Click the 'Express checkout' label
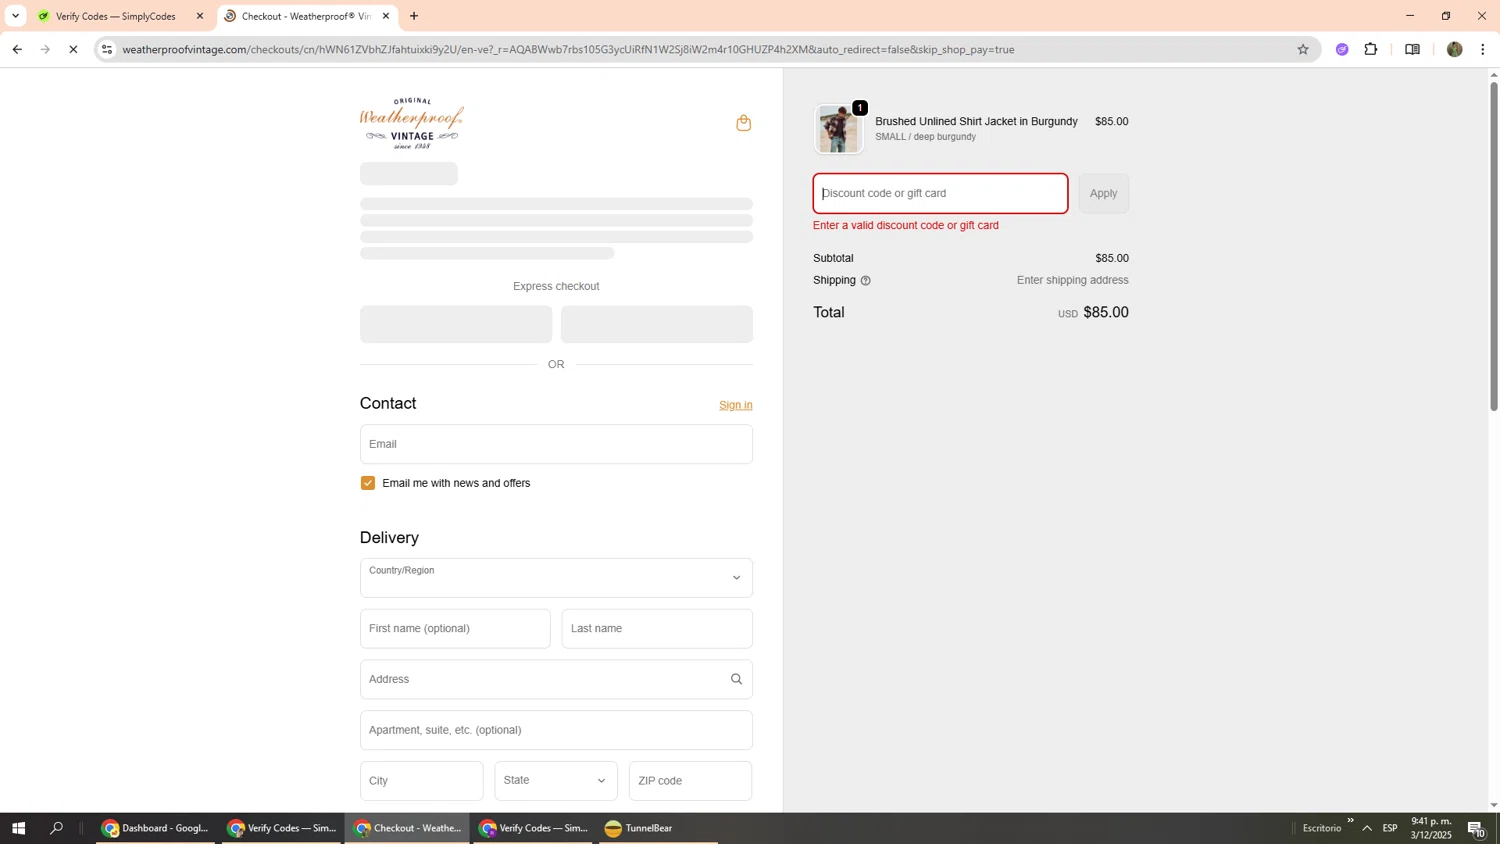The image size is (1500, 844). [x=556, y=287]
